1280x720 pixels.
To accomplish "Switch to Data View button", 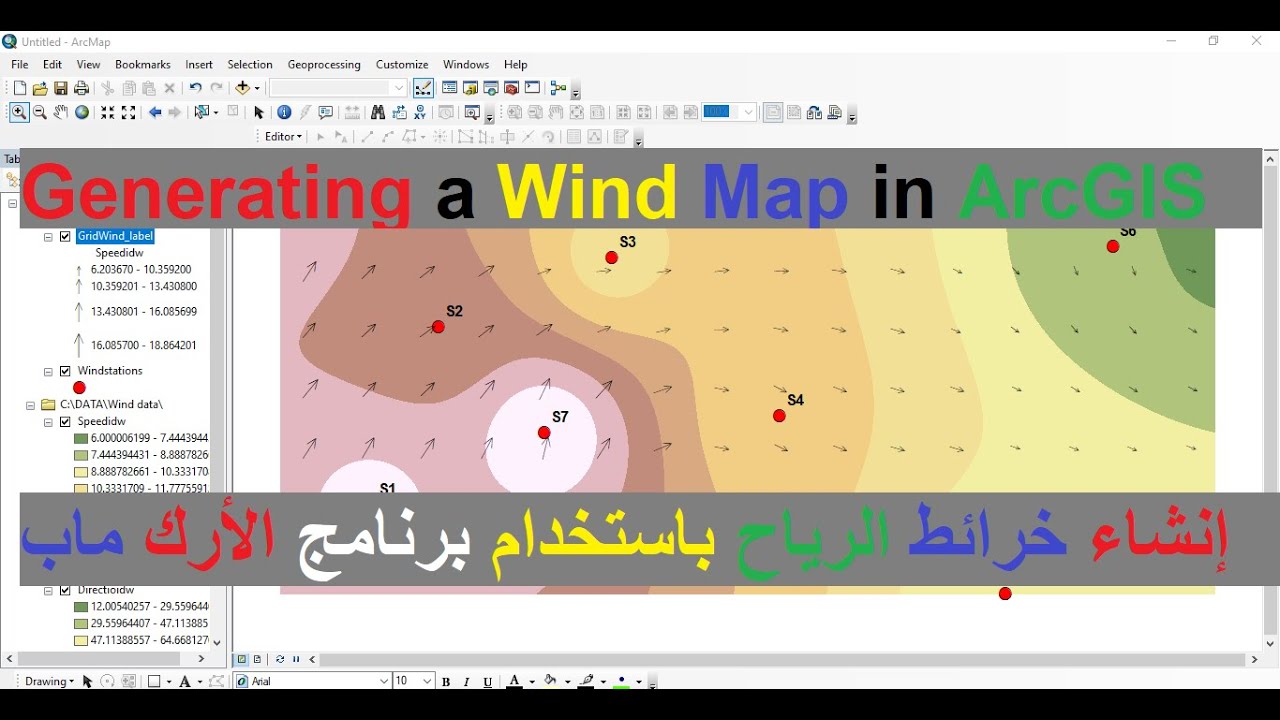I will coord(241,660).
